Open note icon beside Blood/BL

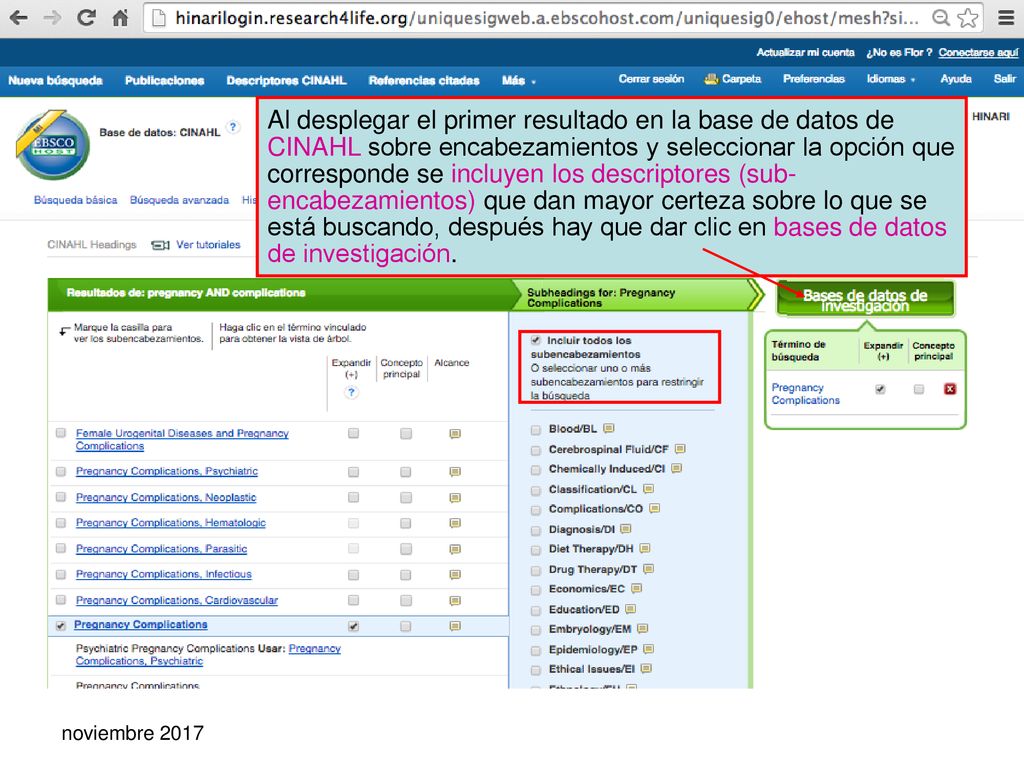point(609,428)
